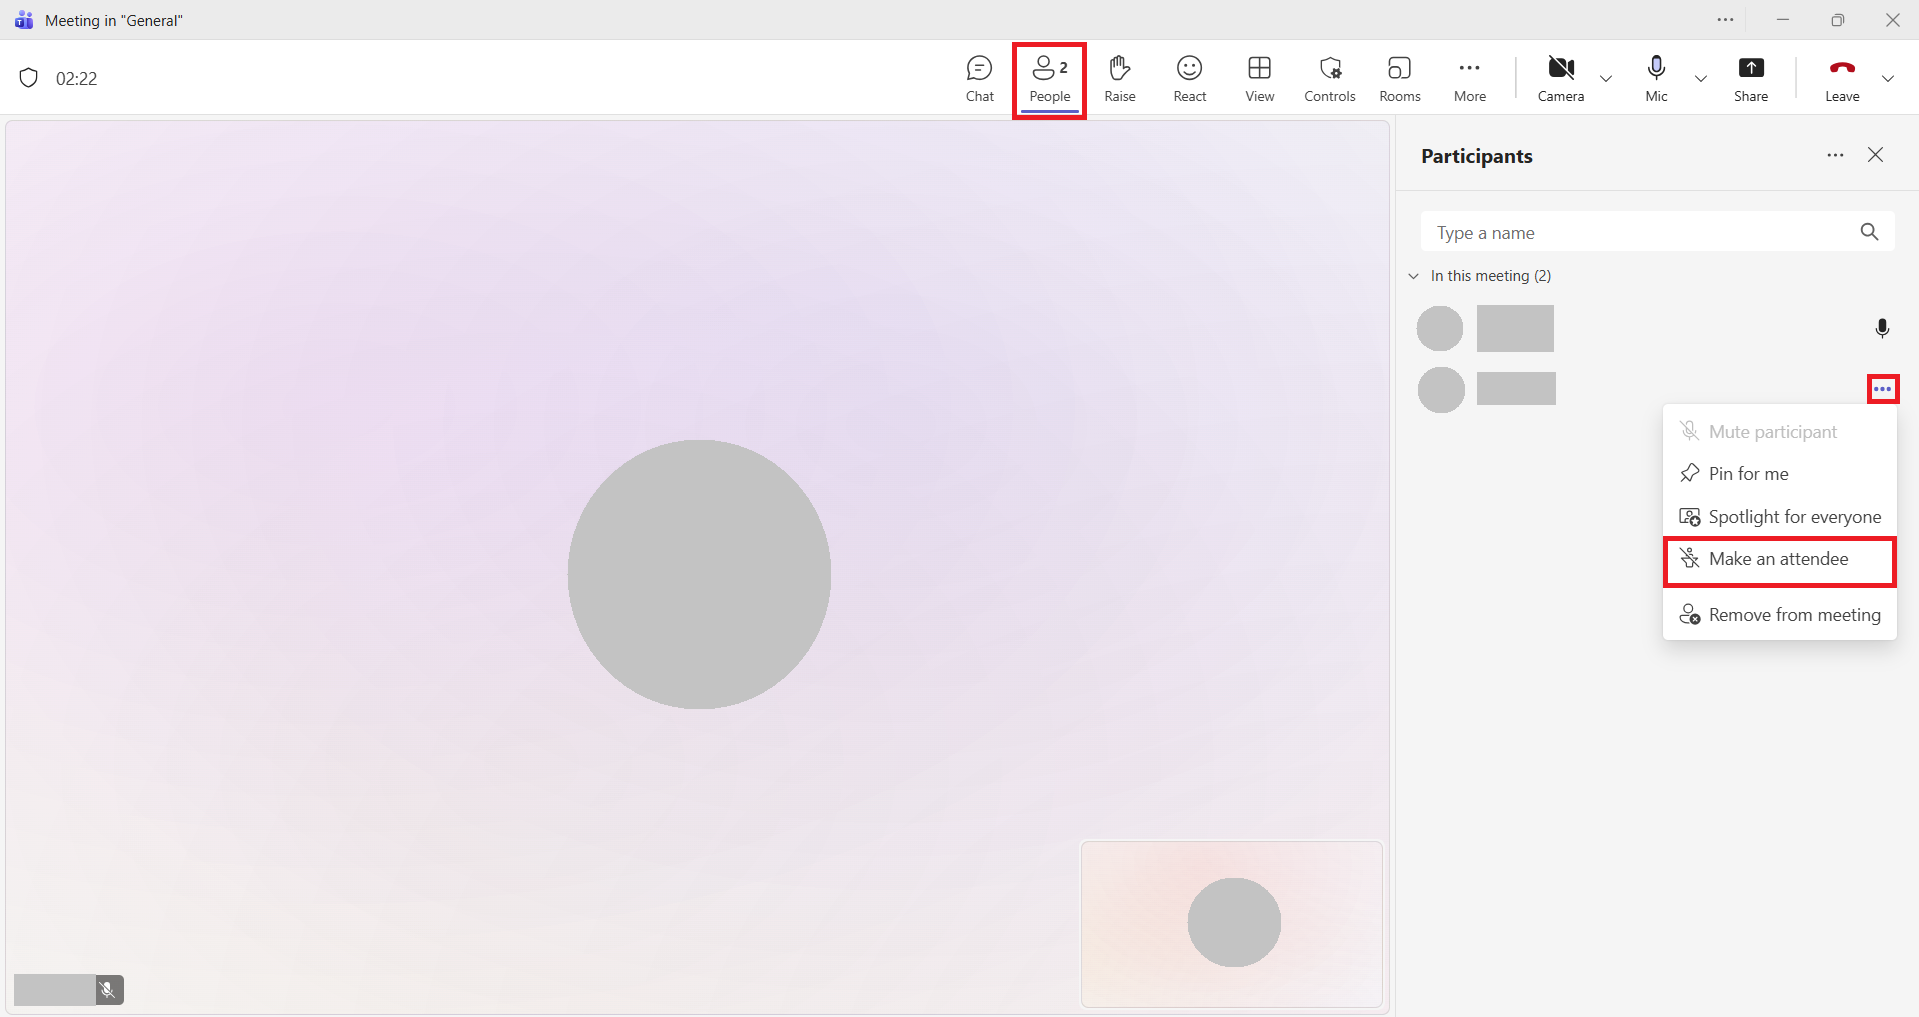Collapse the 'In this meeting (2)' section

(x=1414, y=276)
